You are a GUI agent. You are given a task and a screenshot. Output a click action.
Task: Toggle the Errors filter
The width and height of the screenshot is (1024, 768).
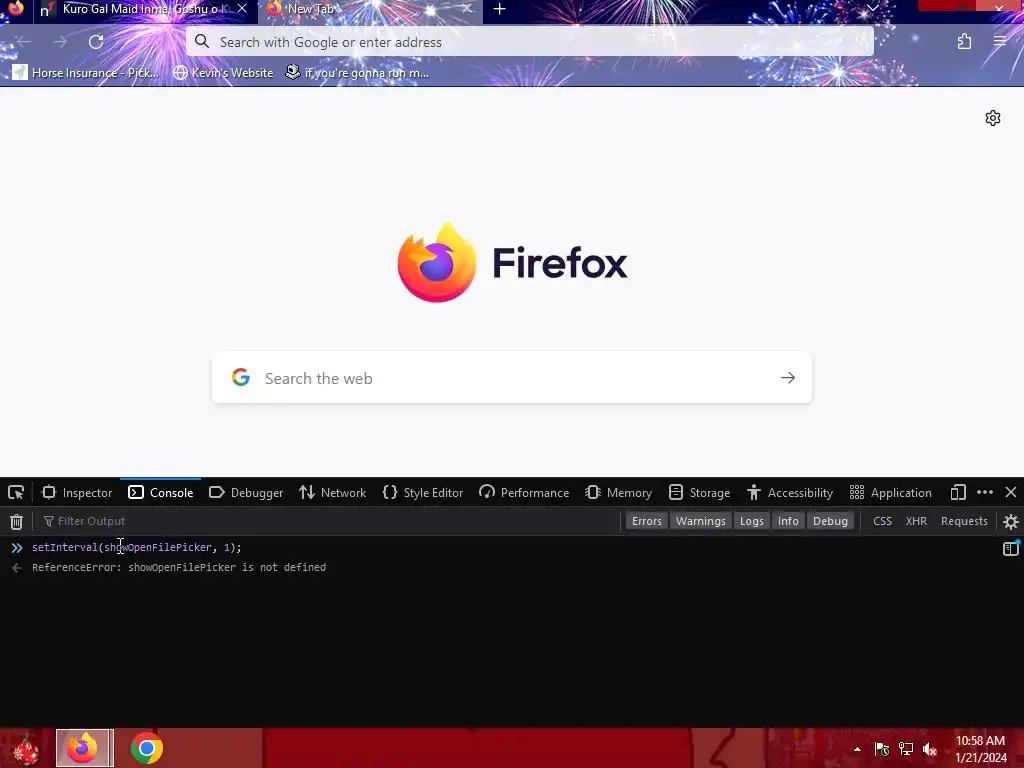(647, 521)
